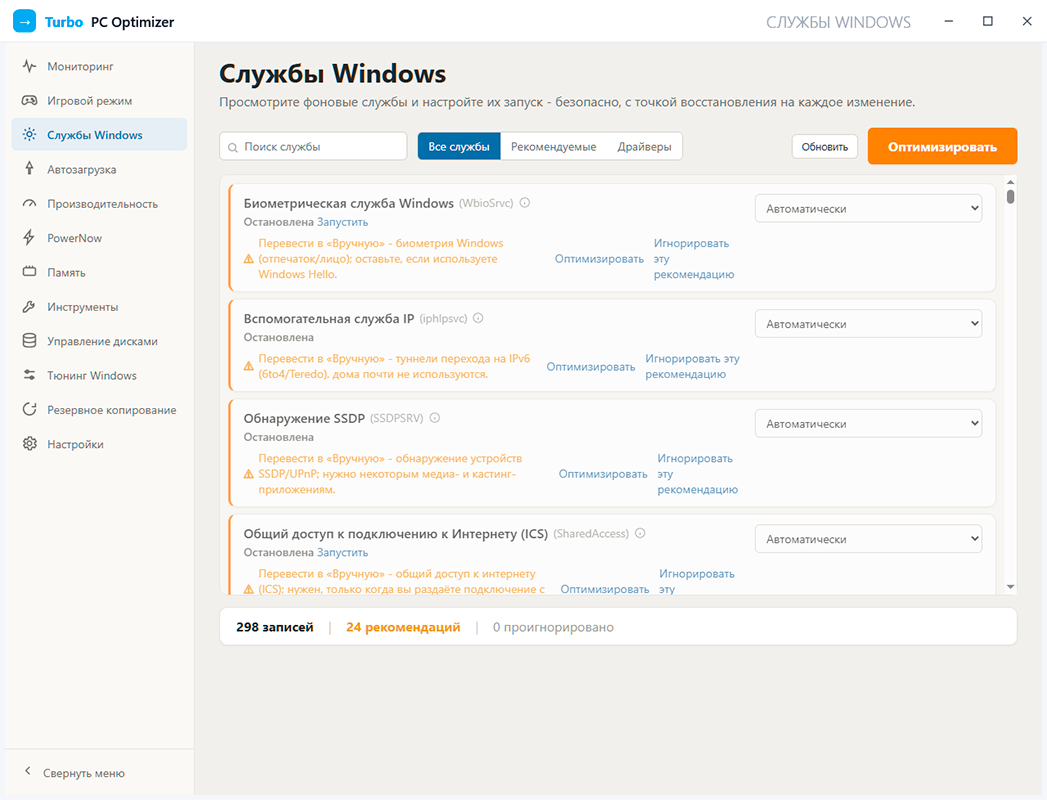Viewport: 1047px width, 800px height.
Task: Click the Службы Windows gear icon
Action: pyautogui.click(x=29, y=135)
